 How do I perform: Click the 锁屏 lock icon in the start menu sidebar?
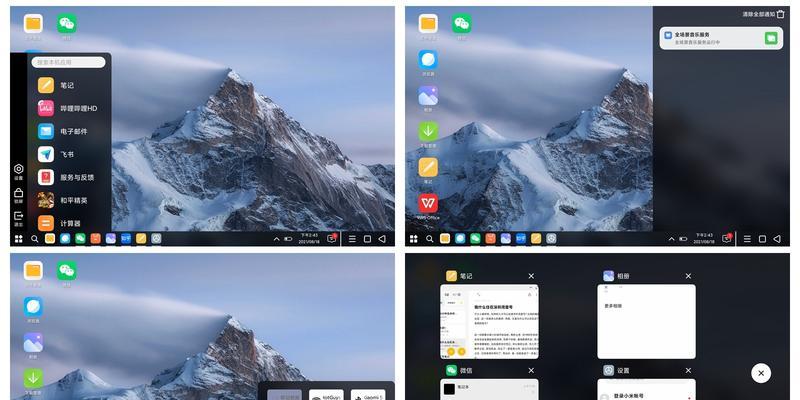click(x=18, y=195)
